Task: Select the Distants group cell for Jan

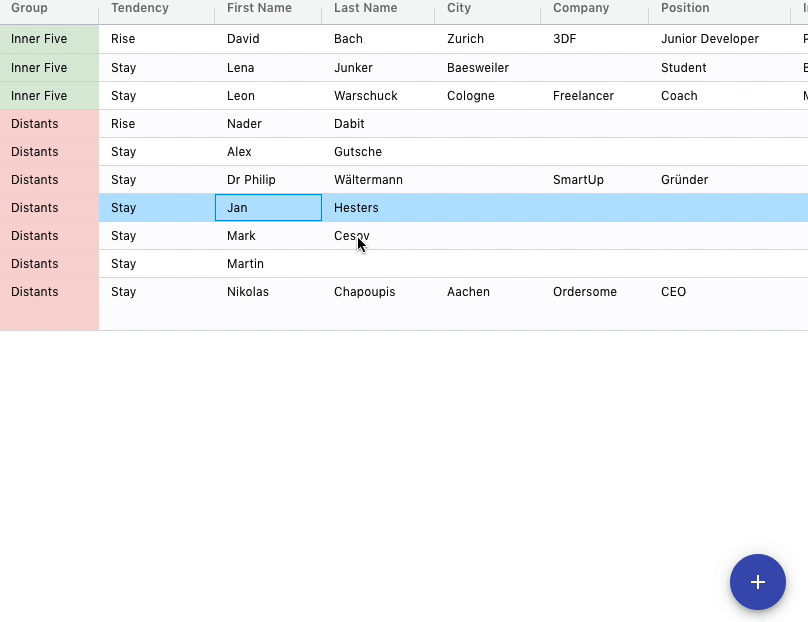Action: click(49, 208)
